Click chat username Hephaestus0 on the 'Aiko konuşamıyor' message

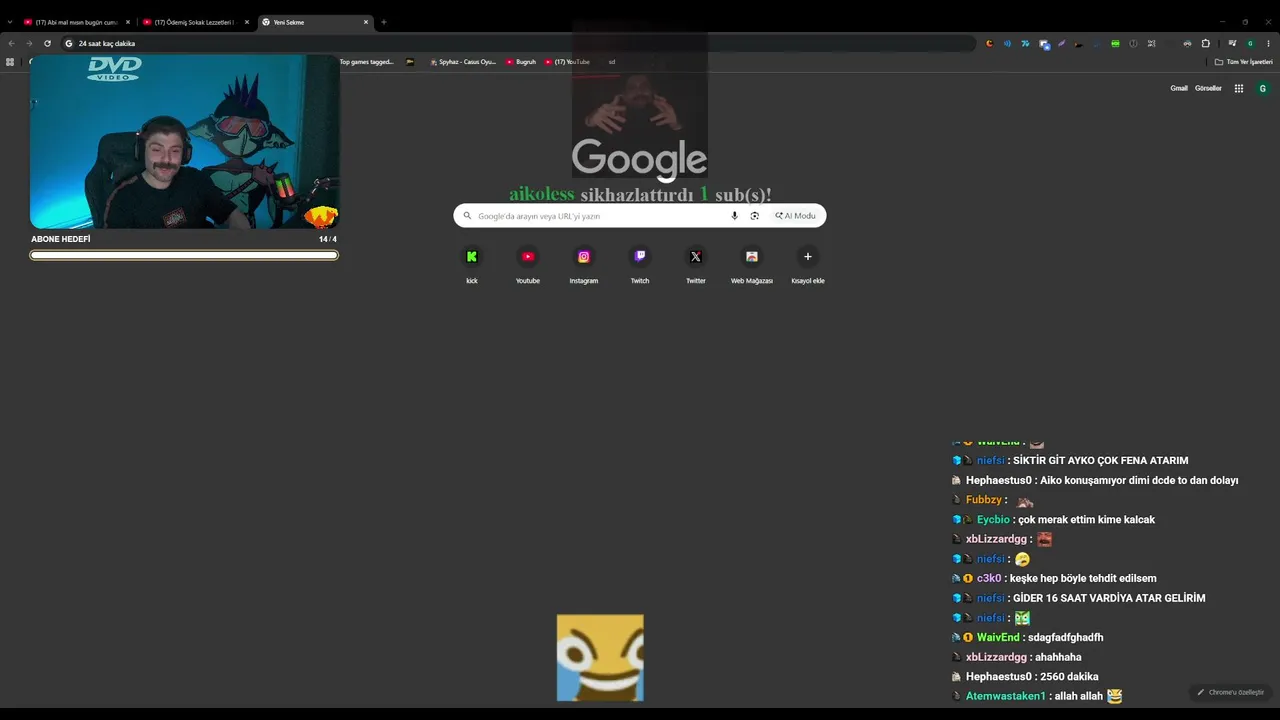coord(998,481)
